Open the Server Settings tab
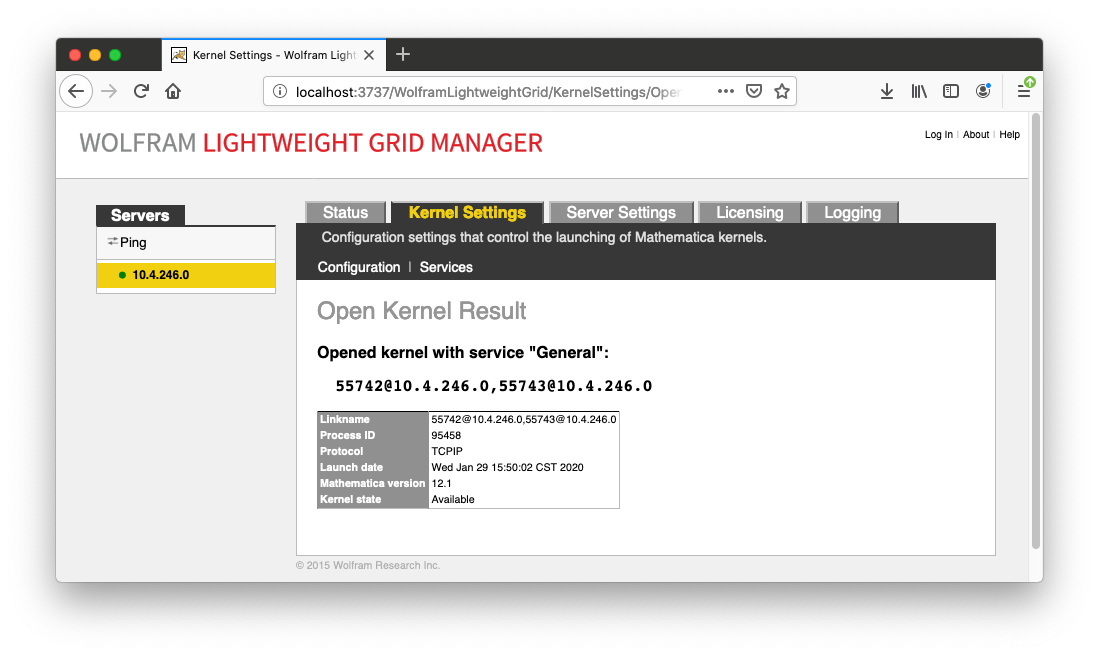1099x656 pixels. tap(620, 212)
